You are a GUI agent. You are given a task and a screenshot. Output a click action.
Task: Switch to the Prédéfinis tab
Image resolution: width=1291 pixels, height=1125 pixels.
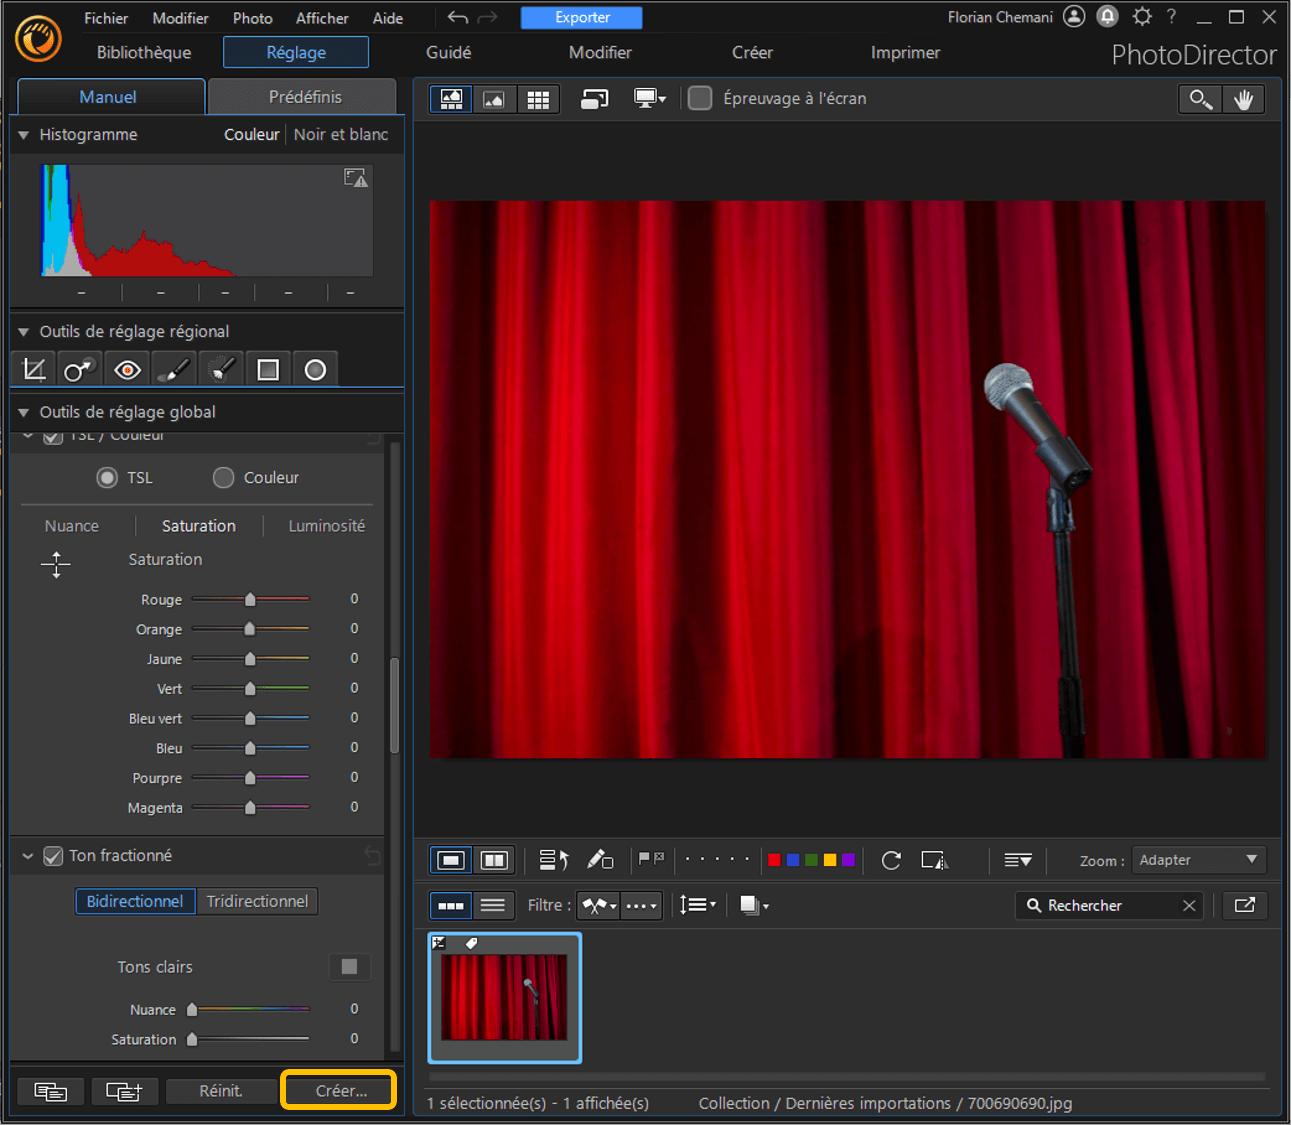click(305, 97)
